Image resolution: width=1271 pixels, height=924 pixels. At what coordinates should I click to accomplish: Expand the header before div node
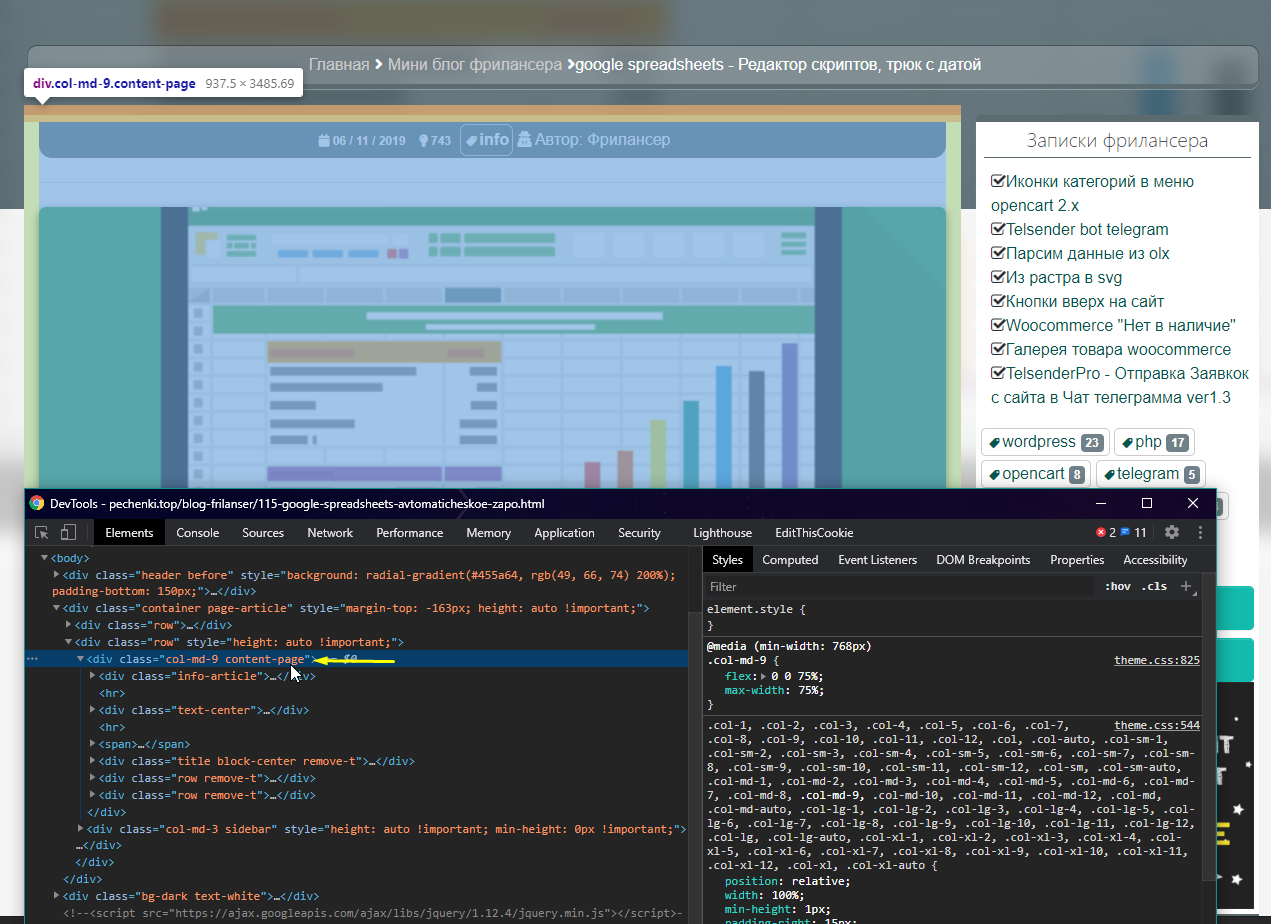(57, 575)
